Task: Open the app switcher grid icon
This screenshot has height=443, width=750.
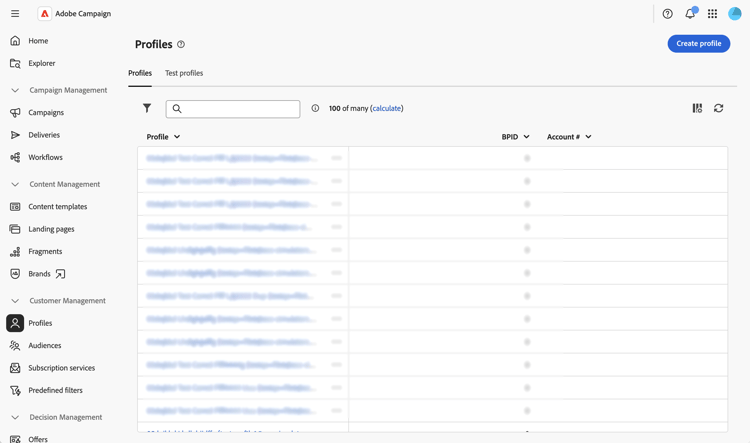Action: 712,14
